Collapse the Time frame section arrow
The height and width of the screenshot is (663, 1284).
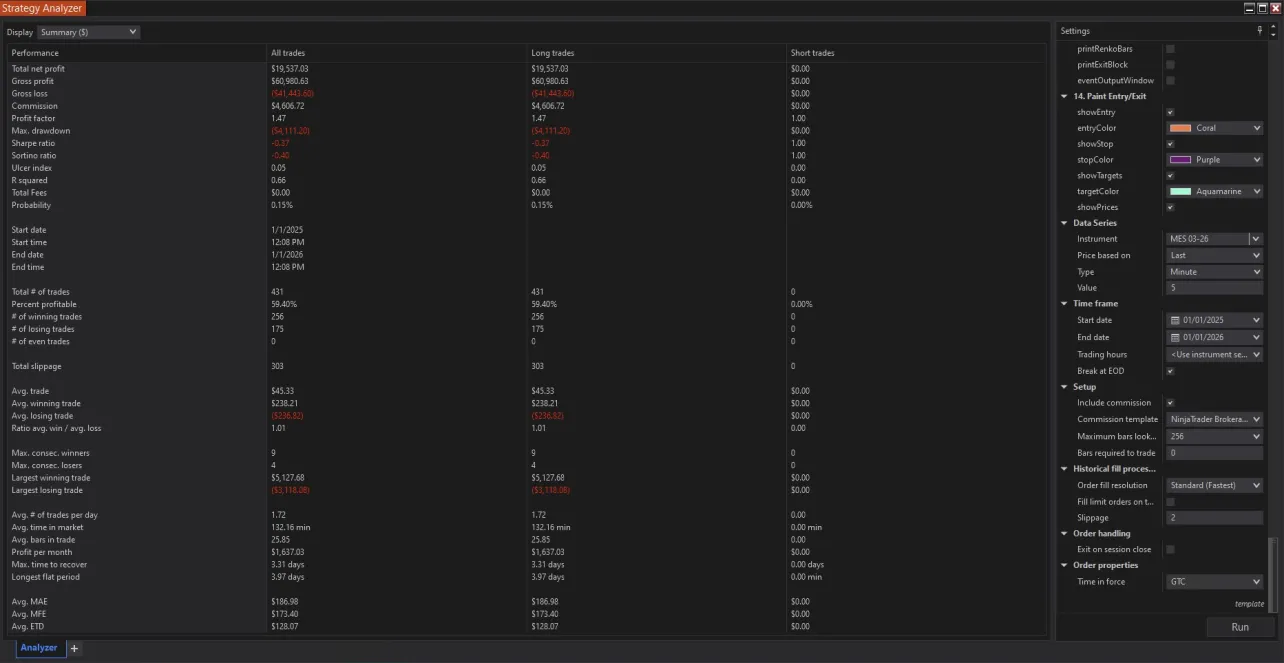1064,304
